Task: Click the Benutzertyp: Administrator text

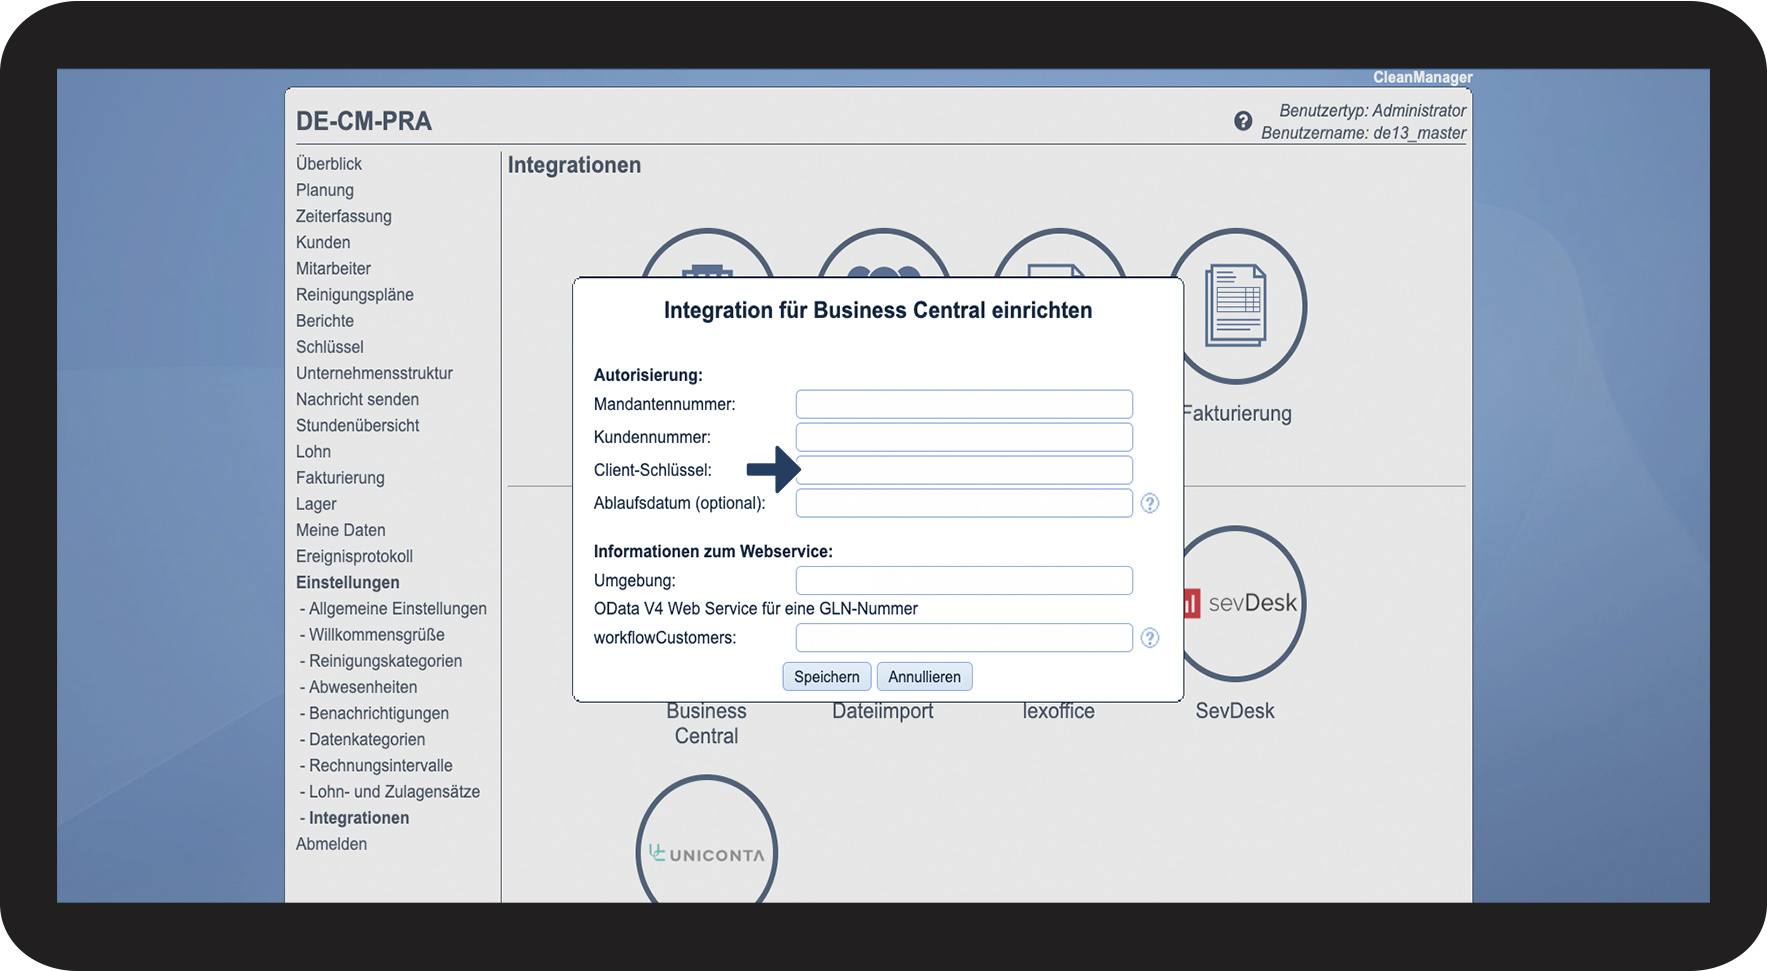Action: pyautogui.click(x=1373, y=111)
